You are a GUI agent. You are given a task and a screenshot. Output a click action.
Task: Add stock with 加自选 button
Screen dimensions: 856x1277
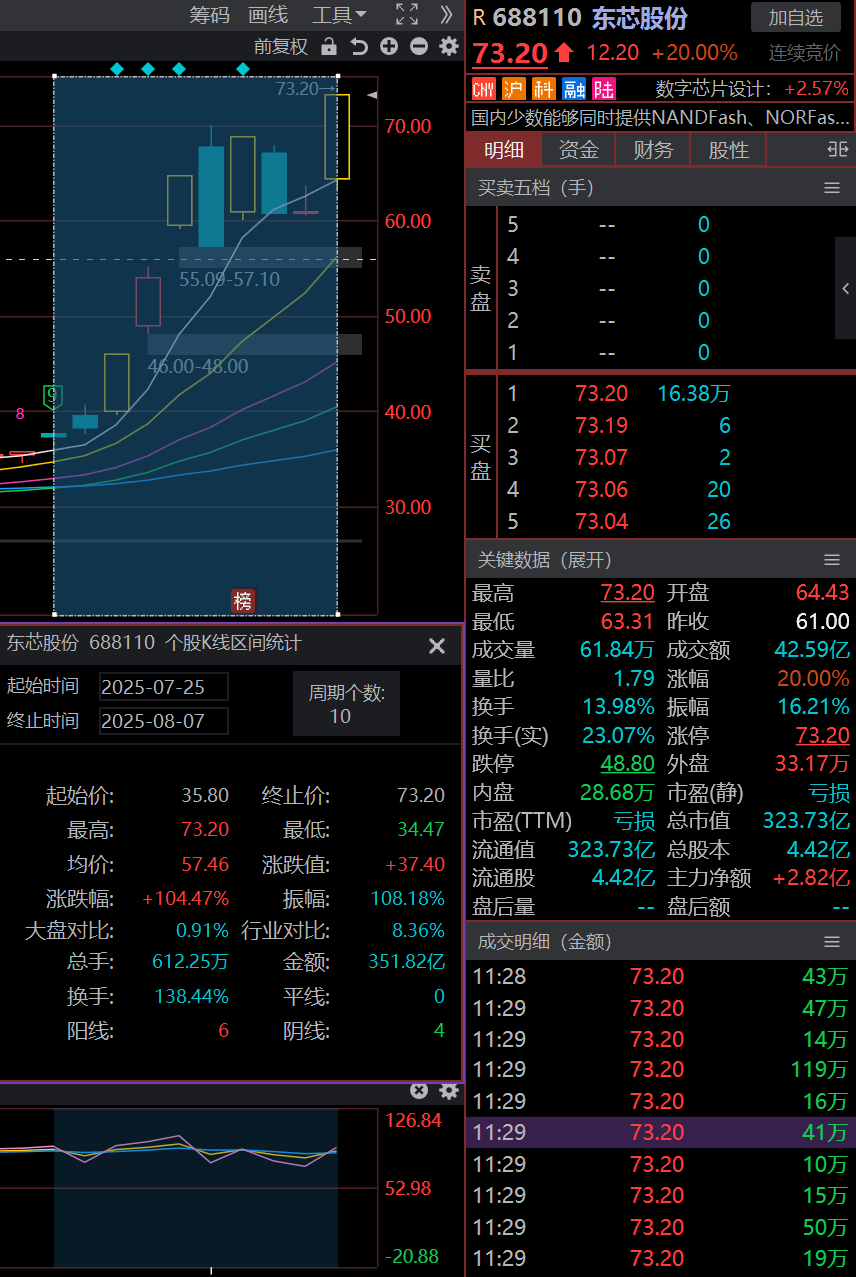[796, 17]
